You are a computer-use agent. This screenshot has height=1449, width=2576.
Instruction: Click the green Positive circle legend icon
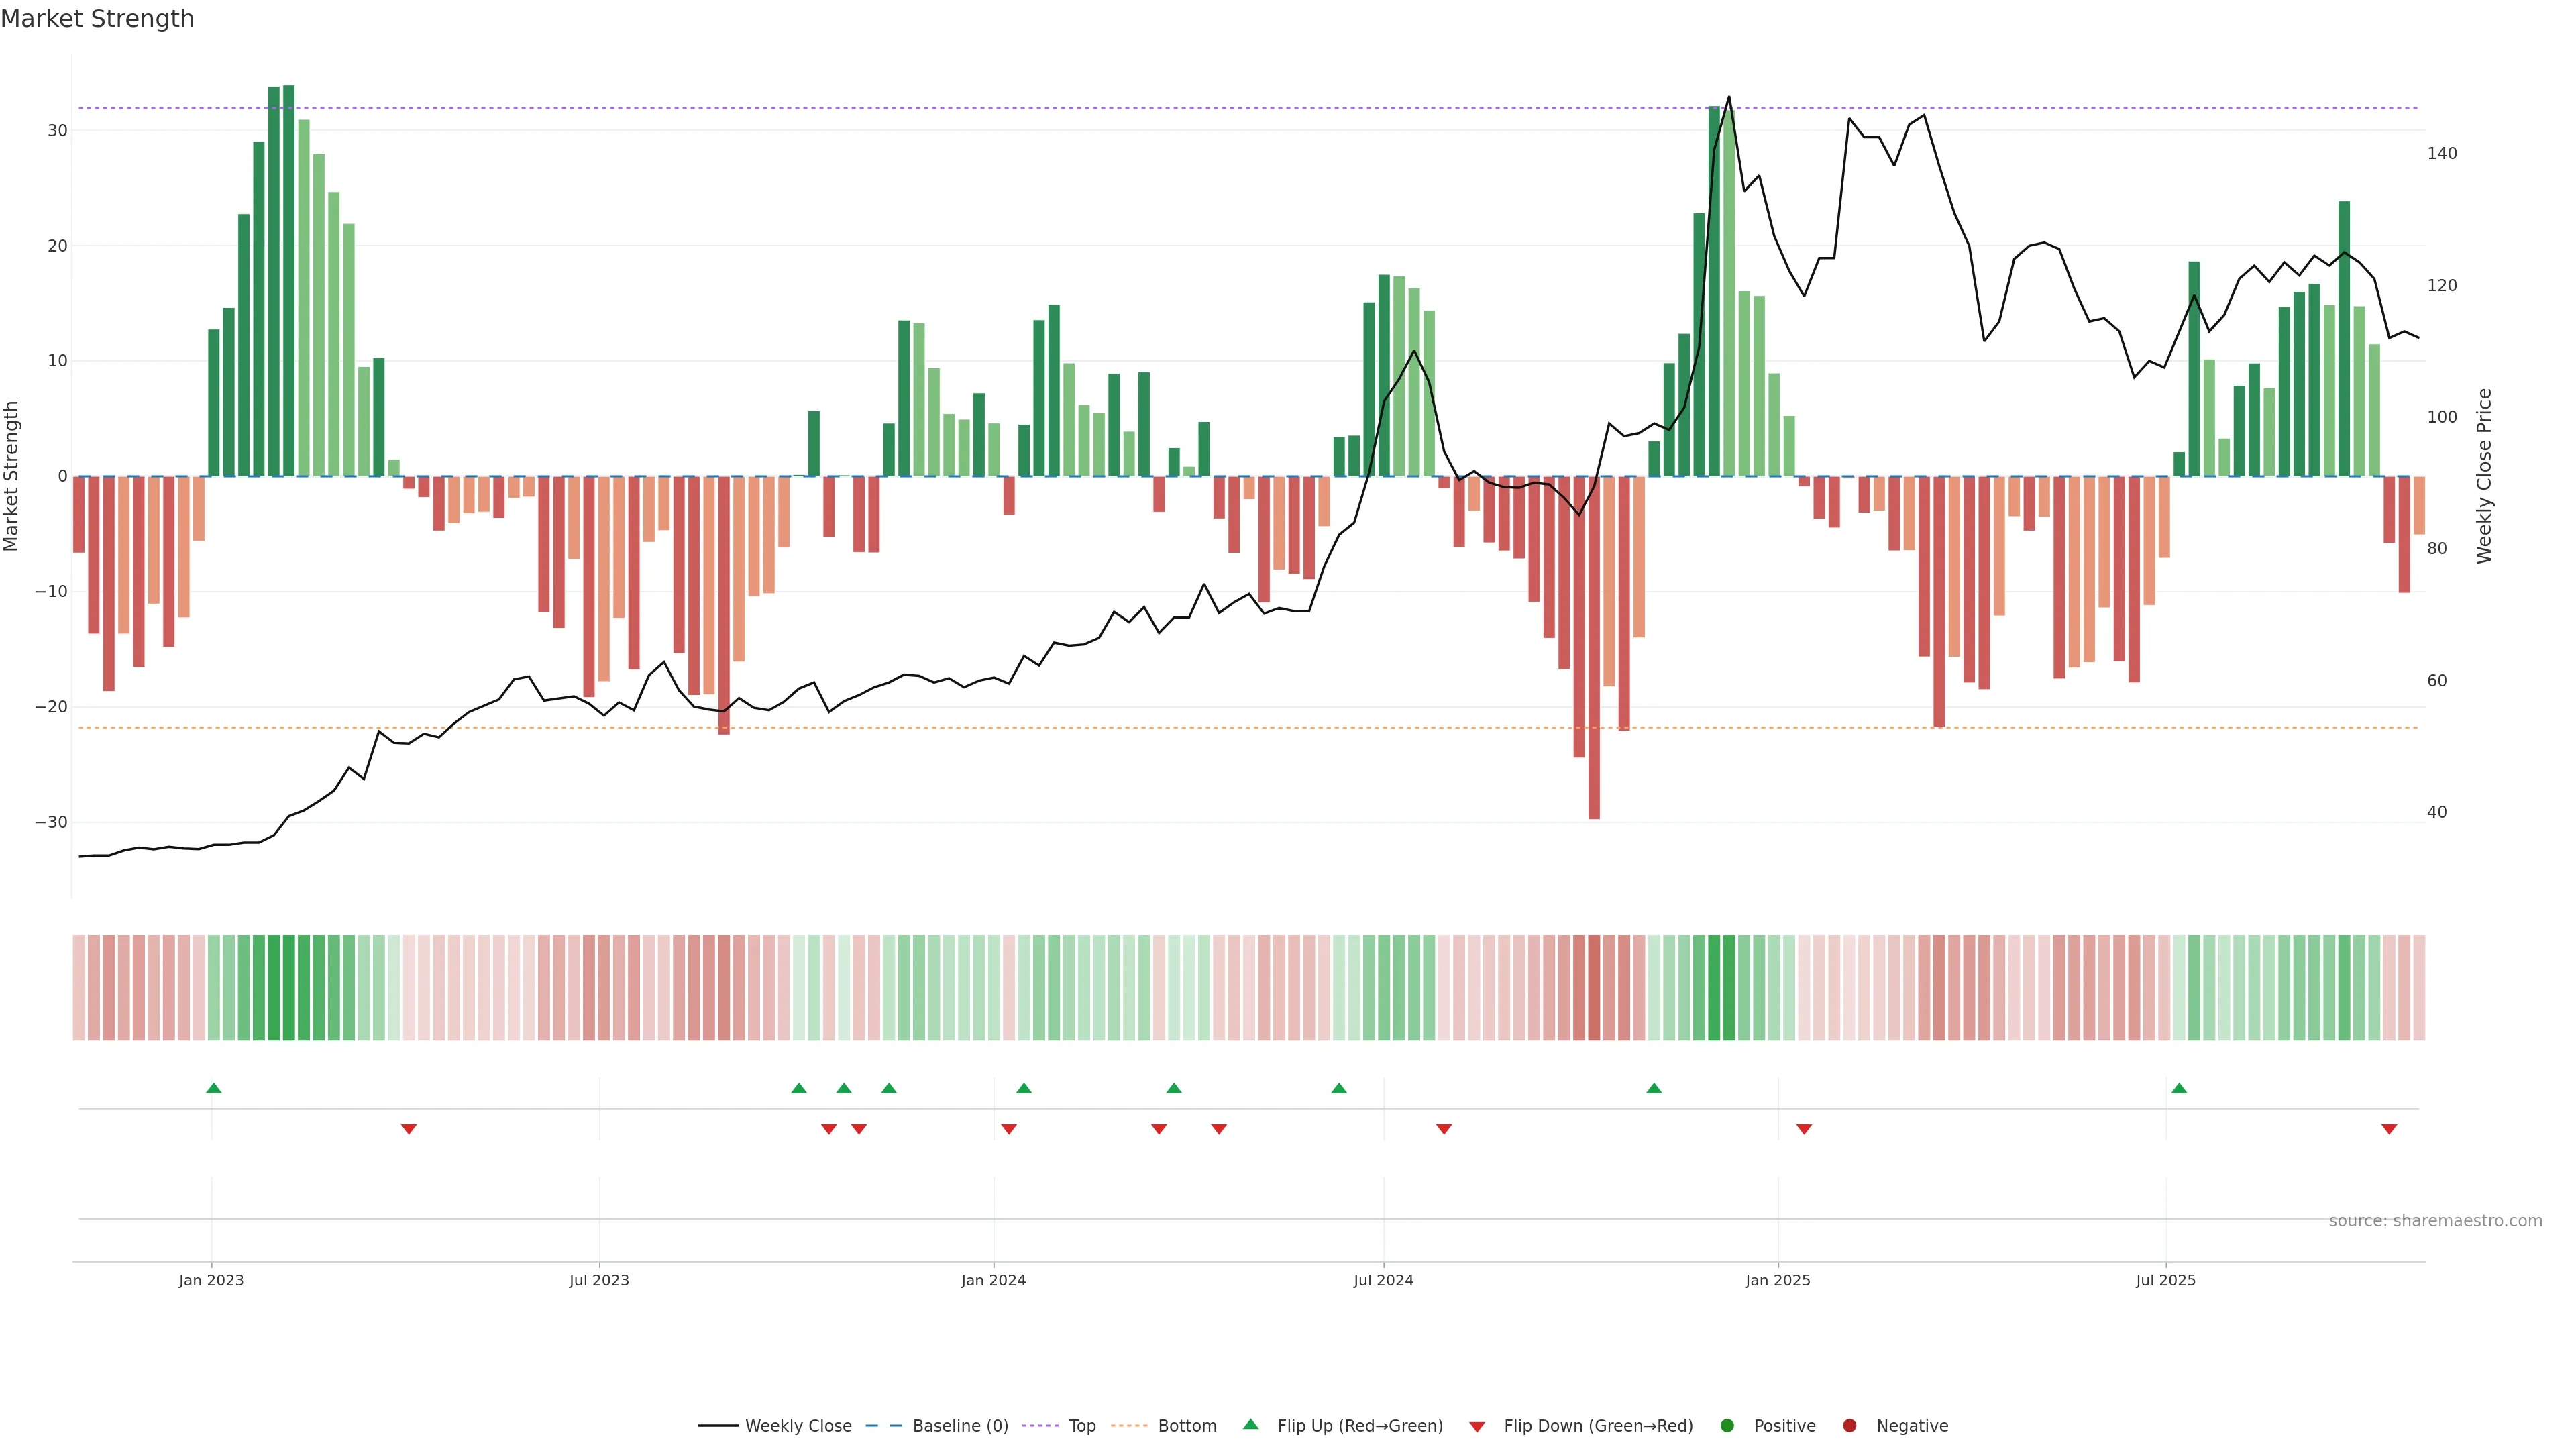tap(1727, 1426)
